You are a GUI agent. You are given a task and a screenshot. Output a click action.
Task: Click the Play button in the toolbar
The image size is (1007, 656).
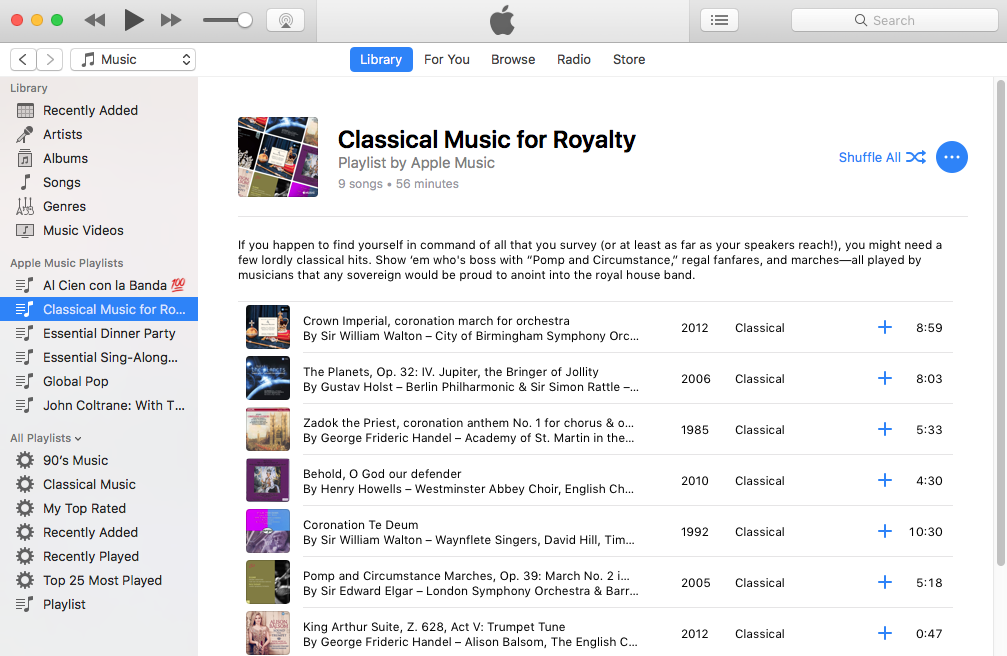coord(134,20)
